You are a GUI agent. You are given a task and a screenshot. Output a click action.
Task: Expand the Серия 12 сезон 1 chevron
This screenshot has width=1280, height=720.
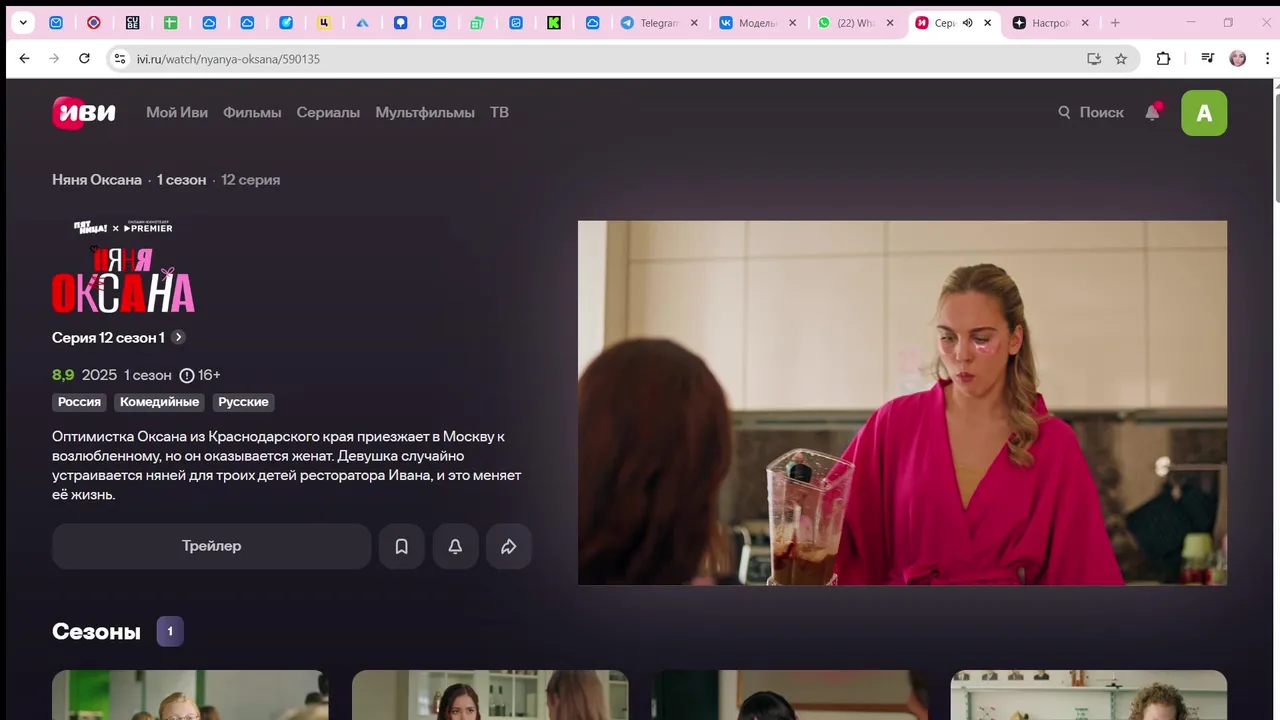(178, 337)
